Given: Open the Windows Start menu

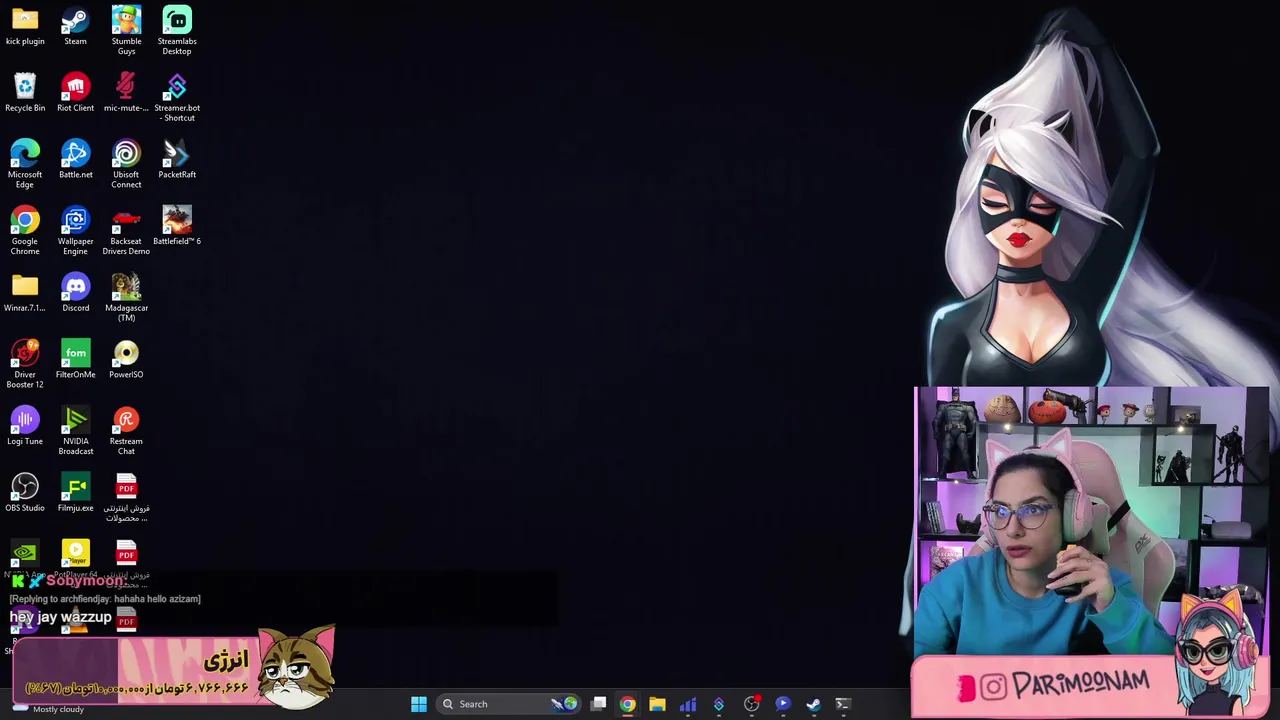Looking at the screenshot, I should (x=419, y=704).
